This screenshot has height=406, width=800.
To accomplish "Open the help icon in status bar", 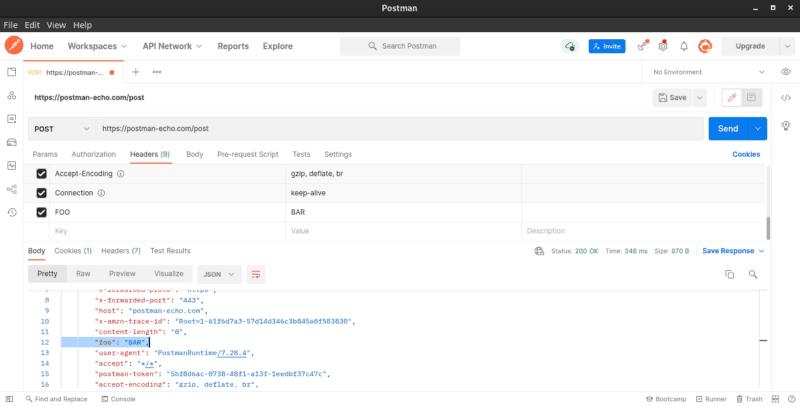I will [789, 399].
